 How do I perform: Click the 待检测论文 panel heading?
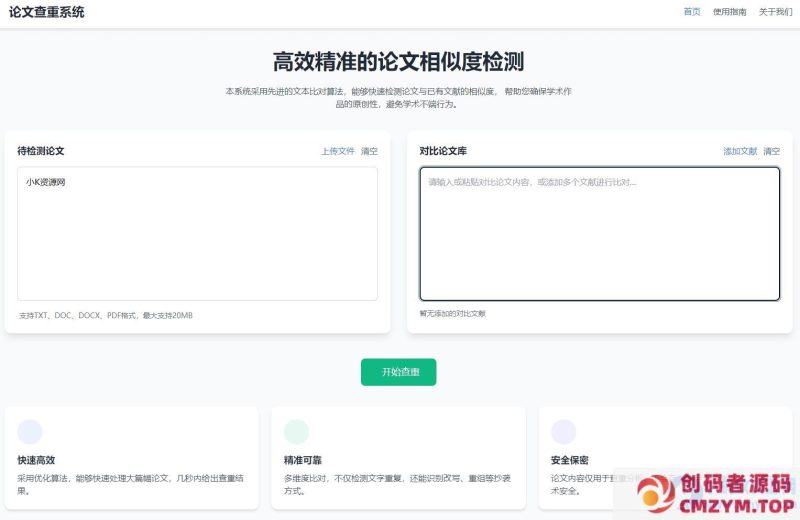point(41,151)
